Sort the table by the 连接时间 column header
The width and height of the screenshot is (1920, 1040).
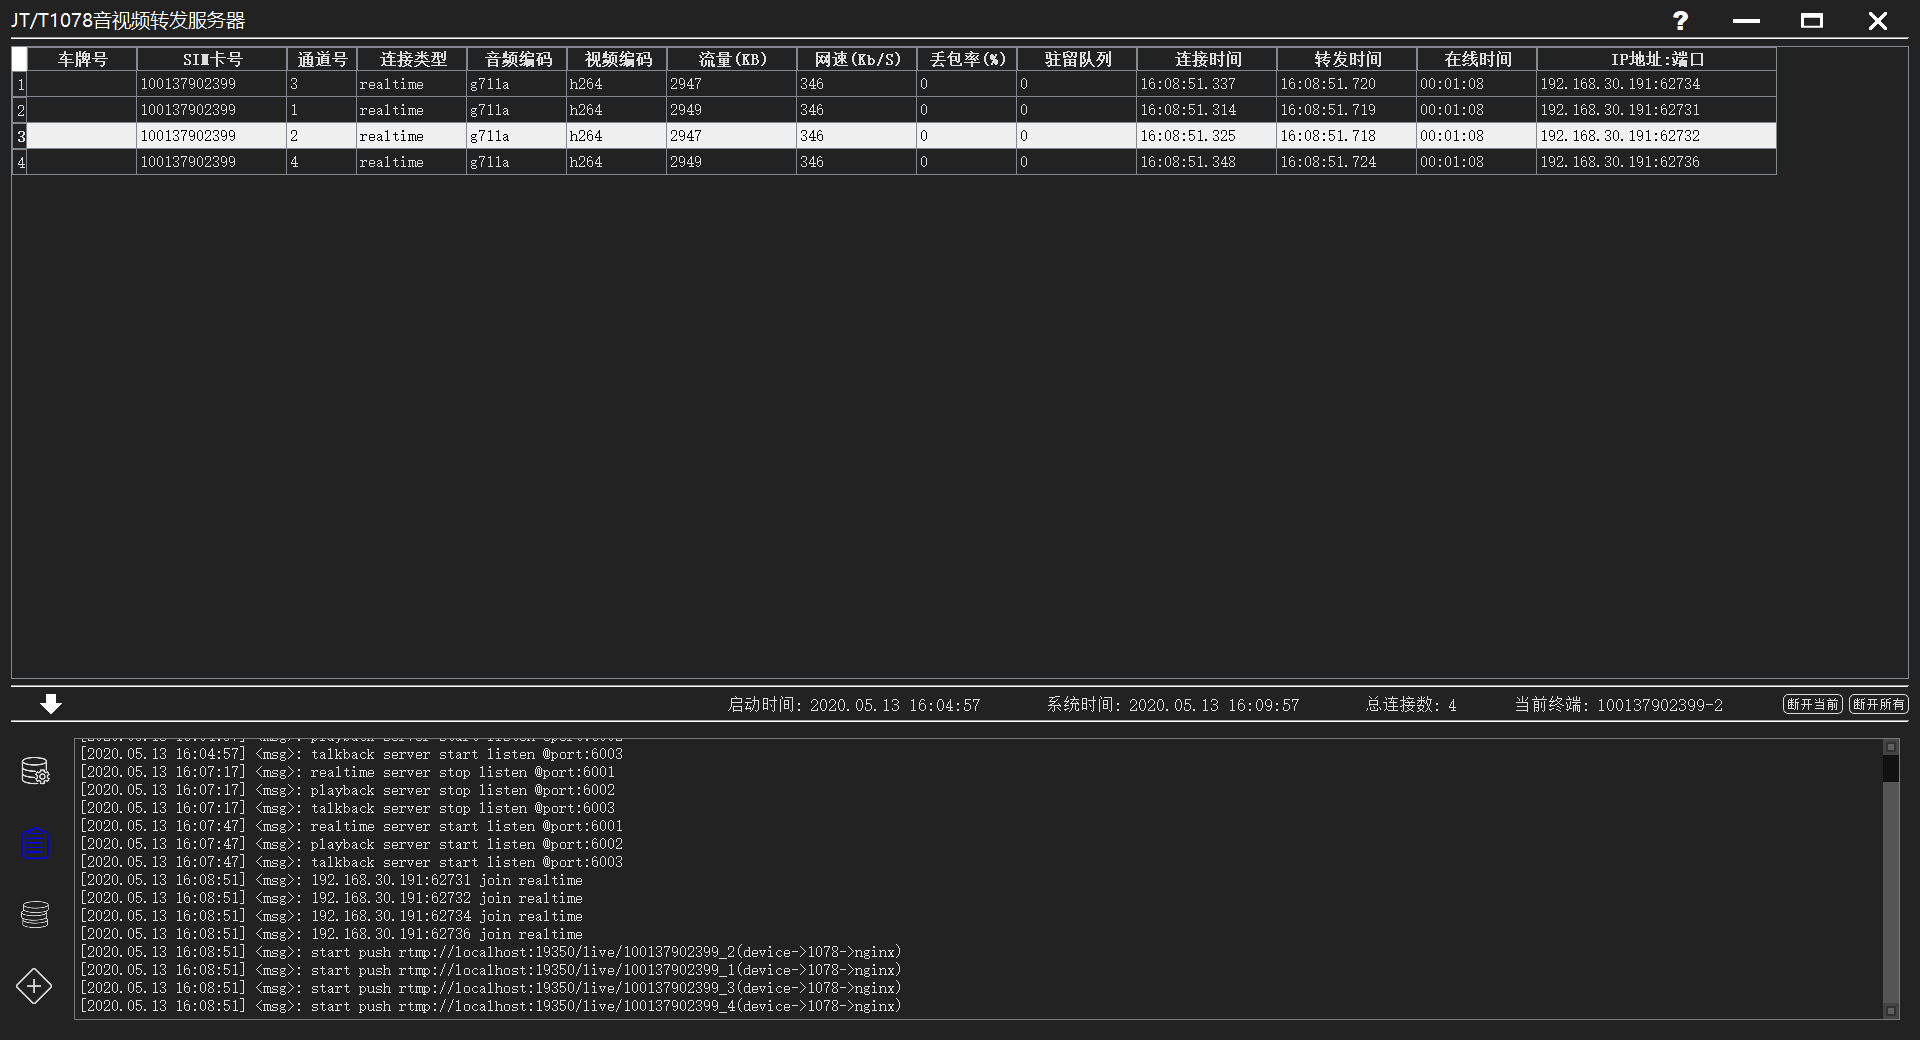pyautogui.click(x=1207, y=59)
